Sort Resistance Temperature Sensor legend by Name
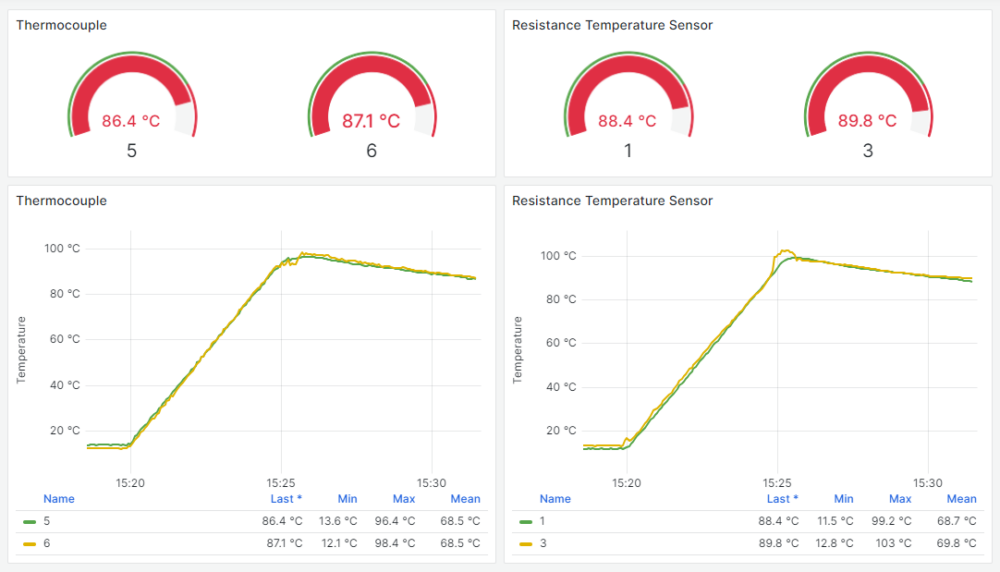Image resolution: width=1000 pixels, height=572 pixels. point(555,498)
